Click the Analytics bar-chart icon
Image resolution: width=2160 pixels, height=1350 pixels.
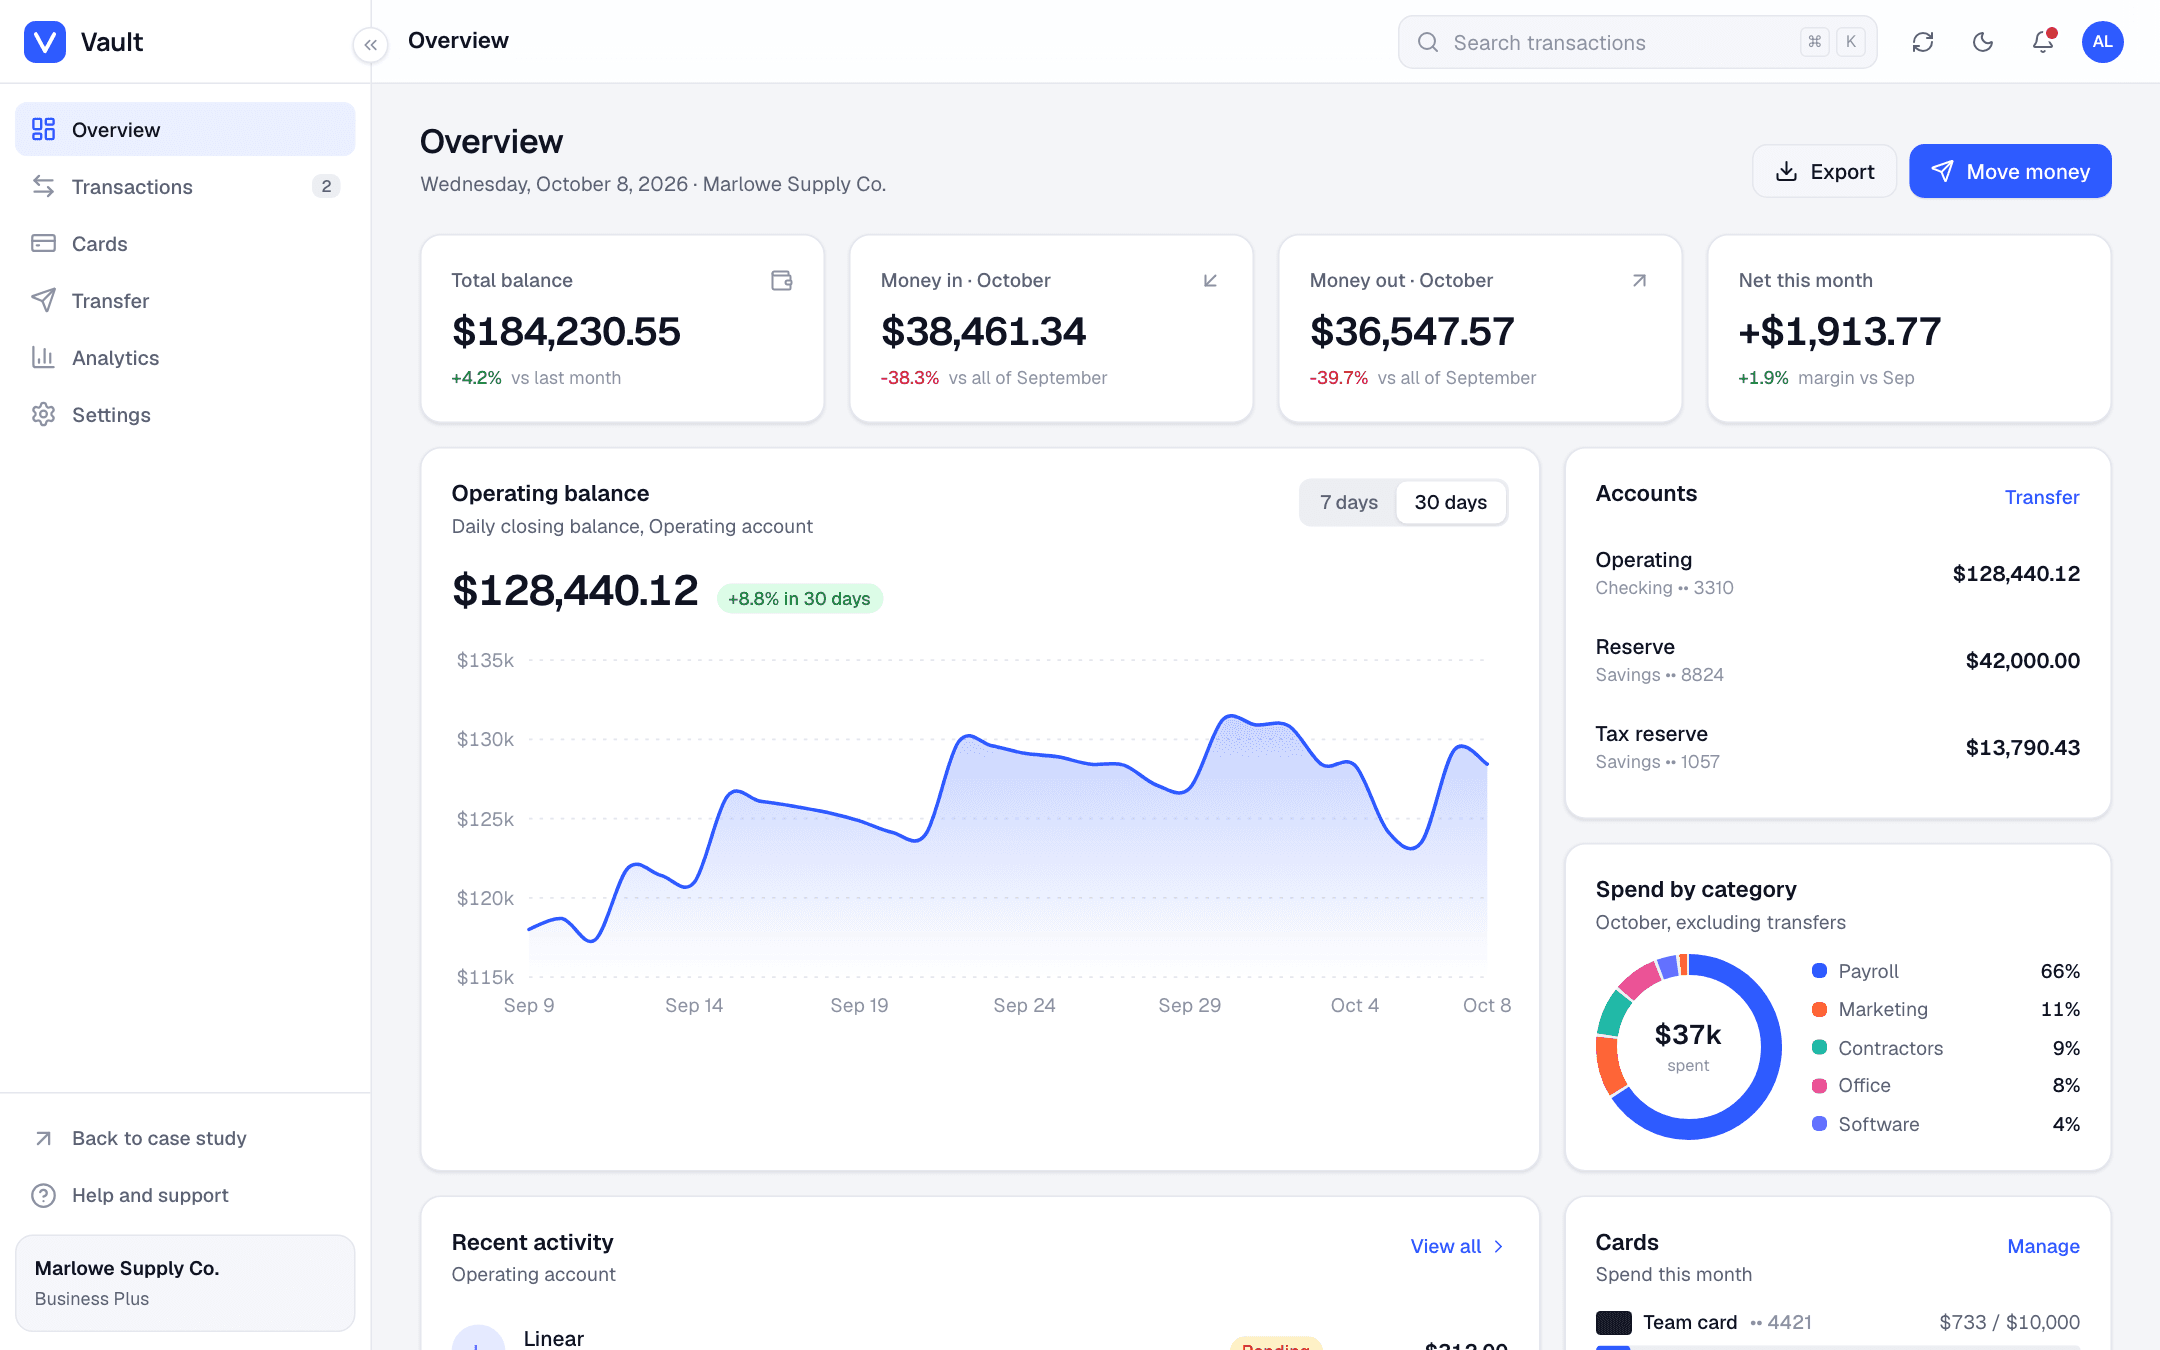43,357
